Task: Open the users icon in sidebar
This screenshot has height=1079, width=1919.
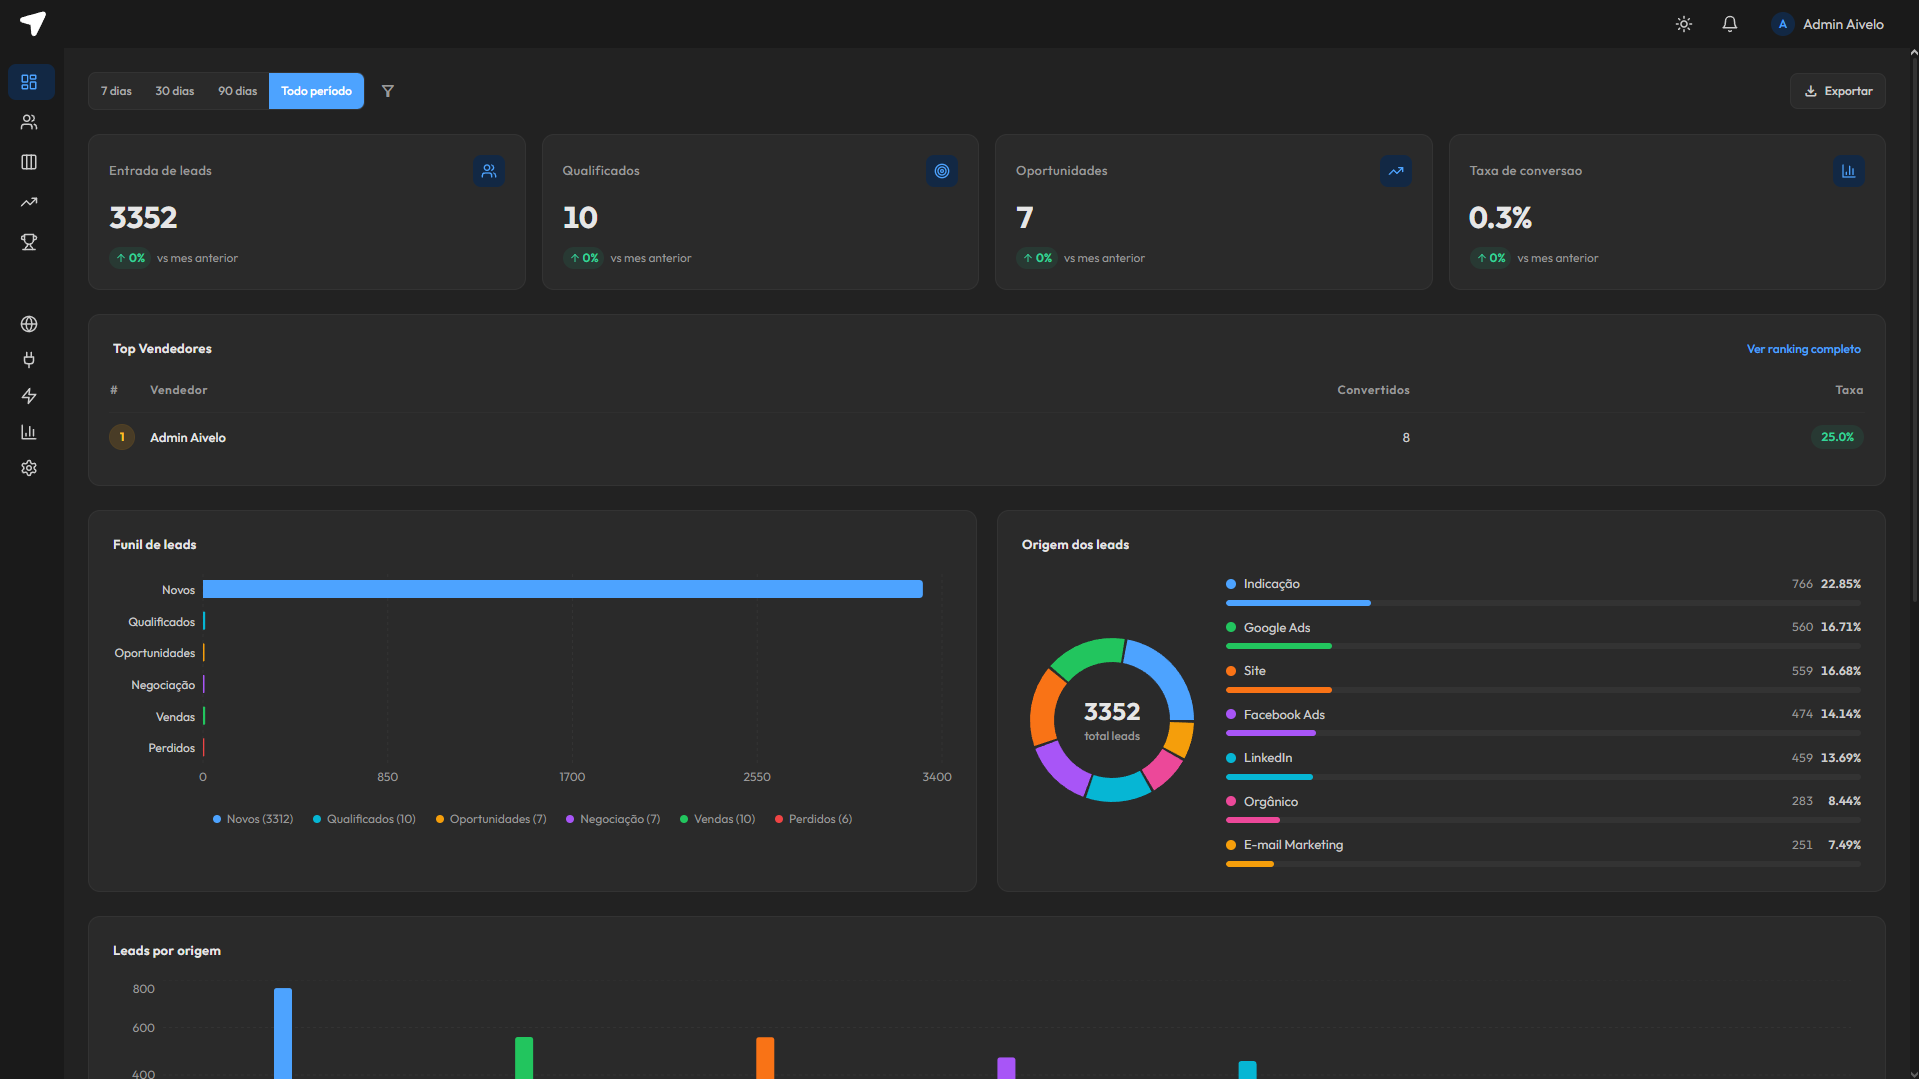Action: point(29,122)
